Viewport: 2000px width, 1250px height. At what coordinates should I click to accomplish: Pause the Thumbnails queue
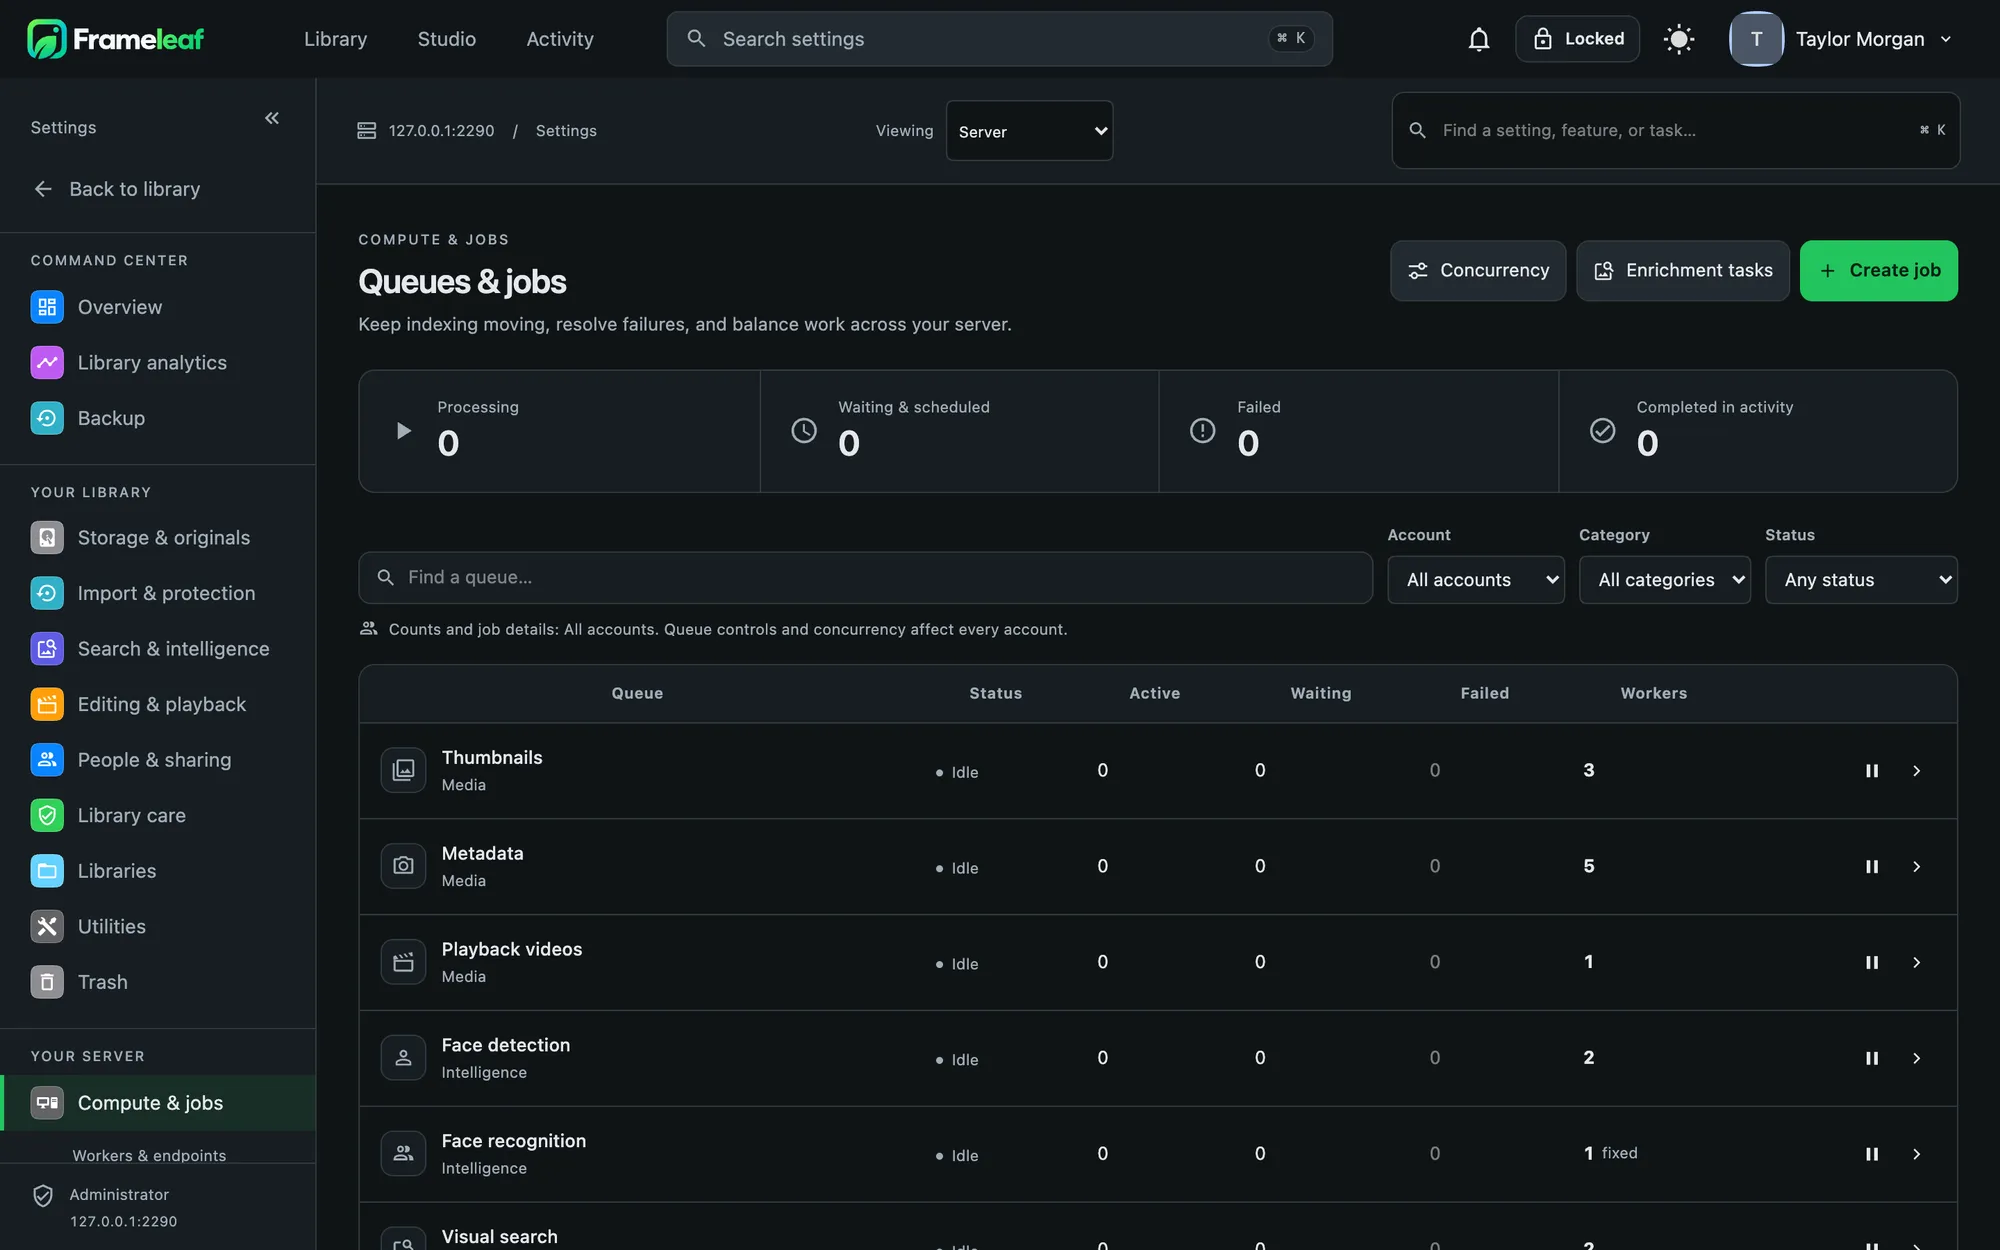coord(1872,771)
